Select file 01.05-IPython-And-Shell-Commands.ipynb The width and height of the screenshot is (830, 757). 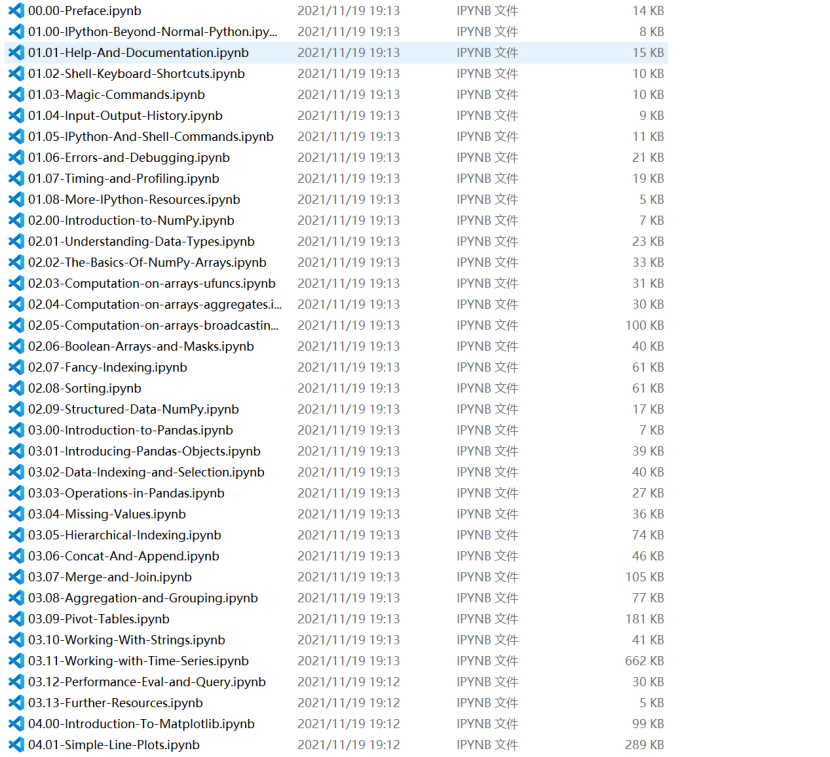[151, 137]
